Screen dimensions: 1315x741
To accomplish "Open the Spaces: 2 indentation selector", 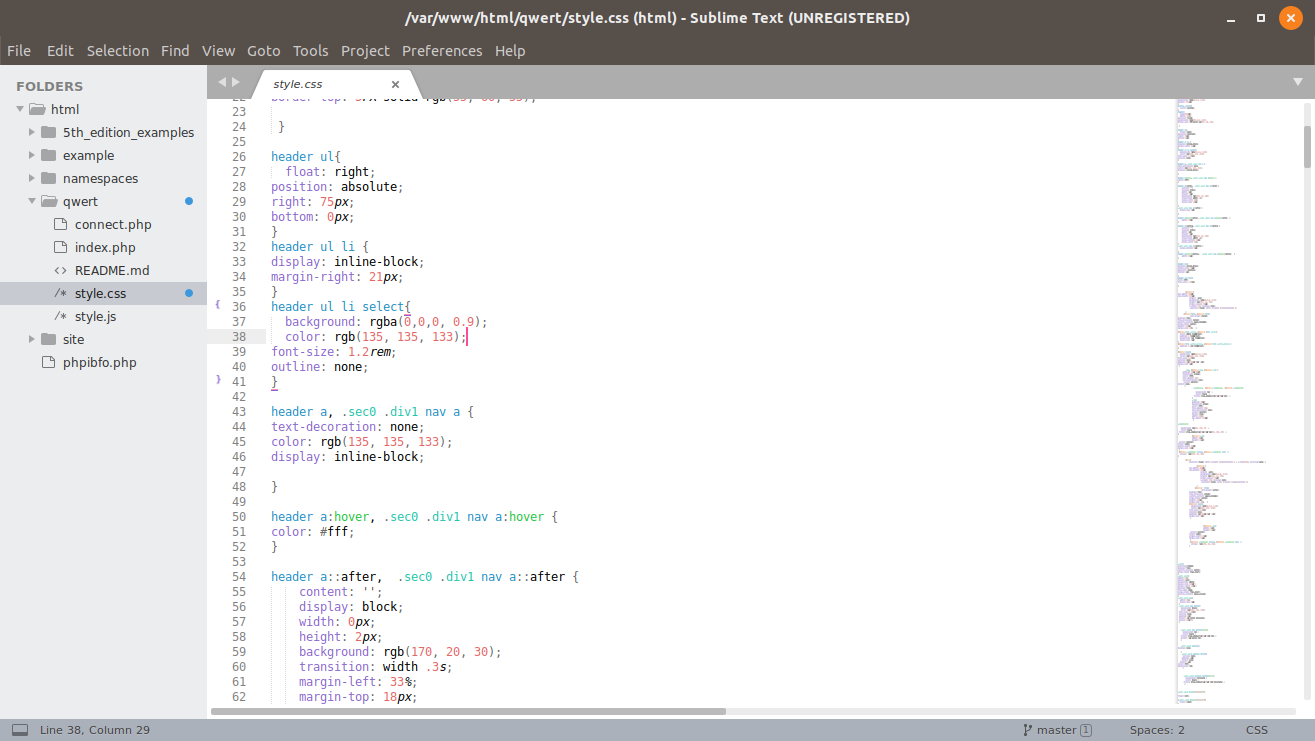I will [x=1157, y=730].
